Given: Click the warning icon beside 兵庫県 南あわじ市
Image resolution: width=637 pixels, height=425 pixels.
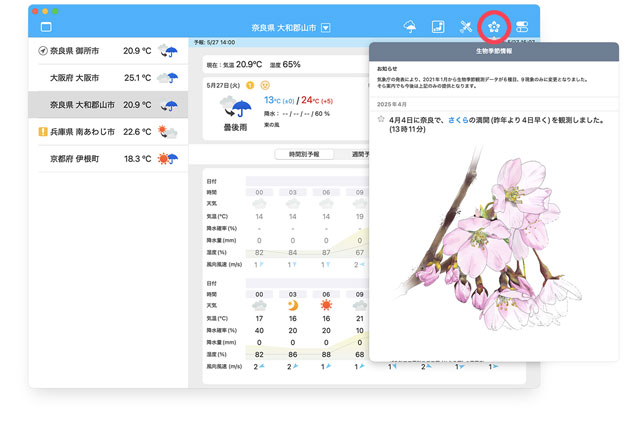Looking at the screenshot, I should [x=41, y=132].
